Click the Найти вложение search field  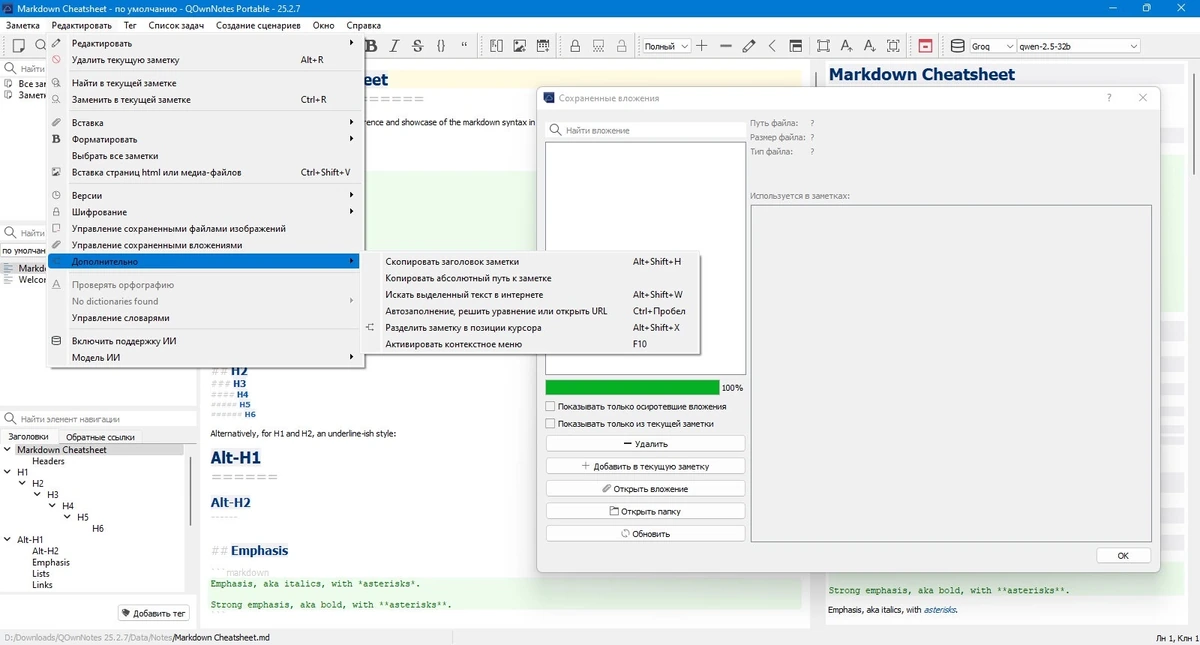(645, 130)
